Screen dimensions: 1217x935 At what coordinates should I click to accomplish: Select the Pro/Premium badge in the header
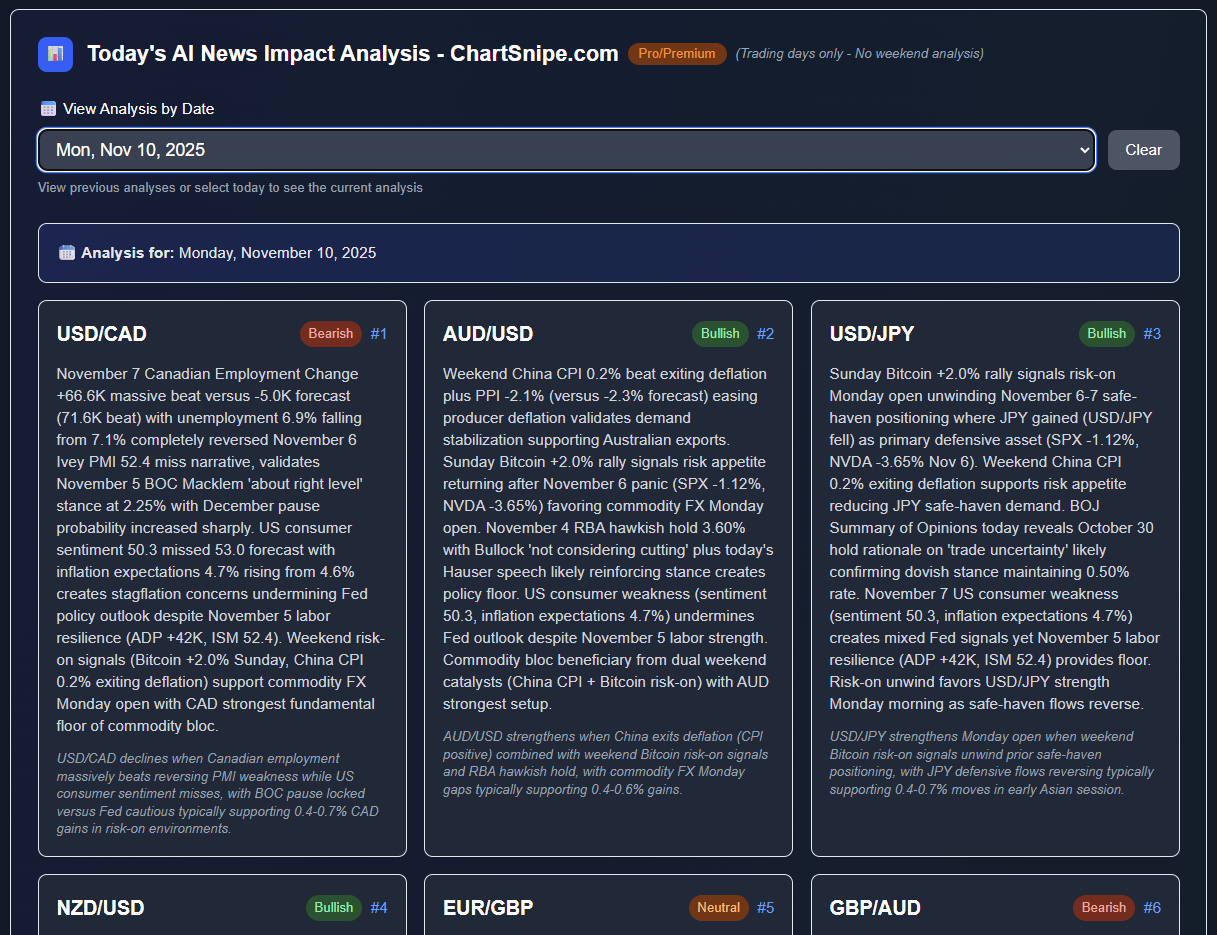pos(677,54)
